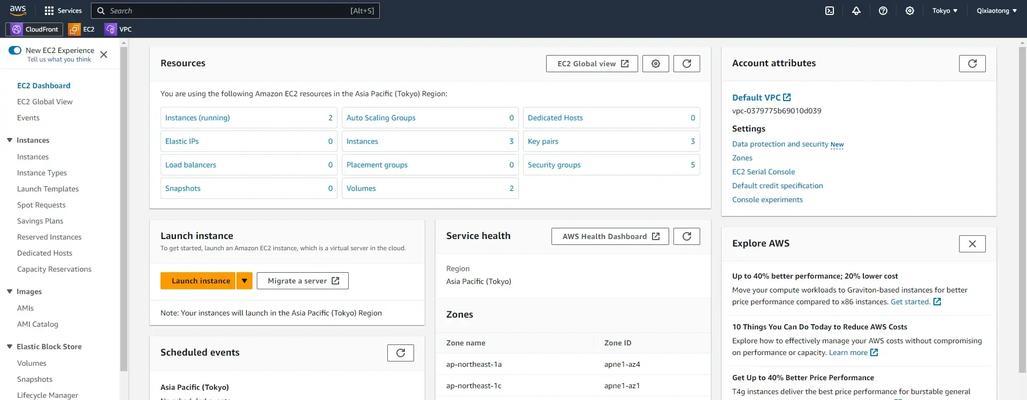Collapse the Elastic Block Store section

tap(9, 347)
